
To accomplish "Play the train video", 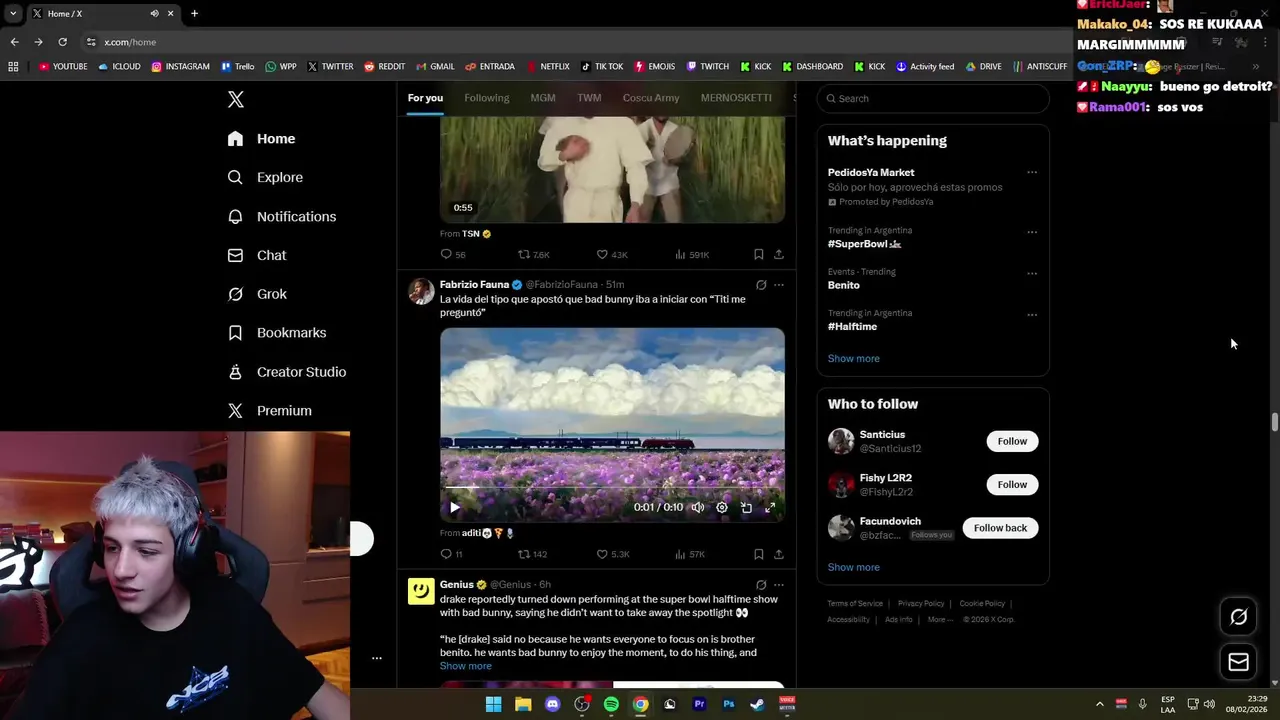I will 454,507.
